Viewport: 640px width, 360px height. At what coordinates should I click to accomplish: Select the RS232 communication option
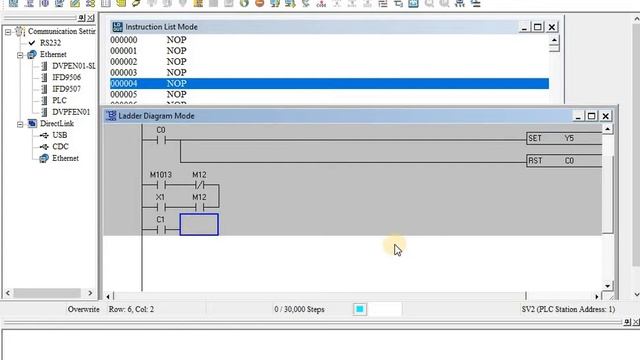pos(50,43)
